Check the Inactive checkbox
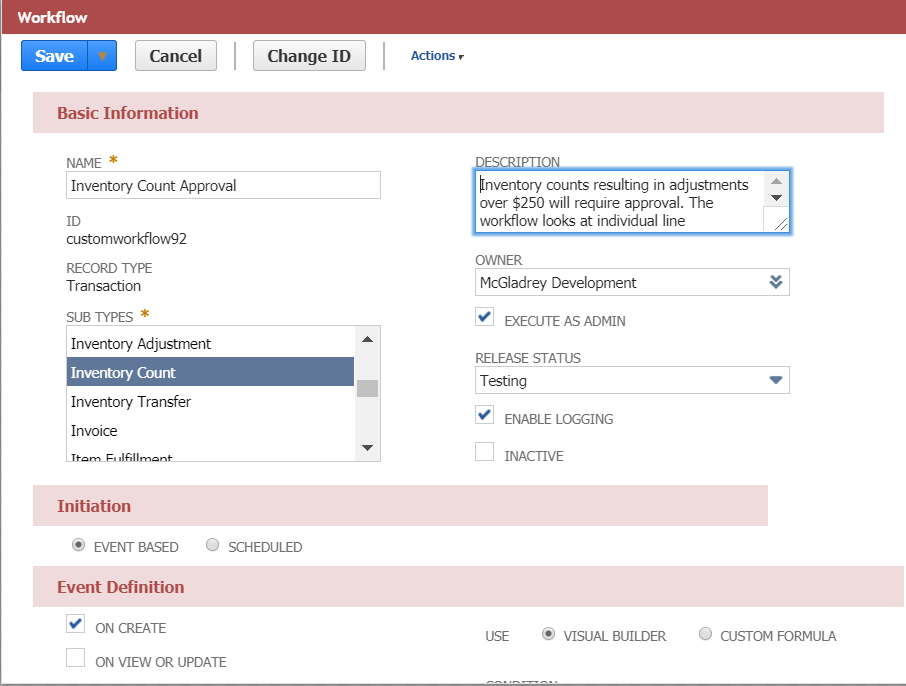906x686 pixels. click(485, 452)
